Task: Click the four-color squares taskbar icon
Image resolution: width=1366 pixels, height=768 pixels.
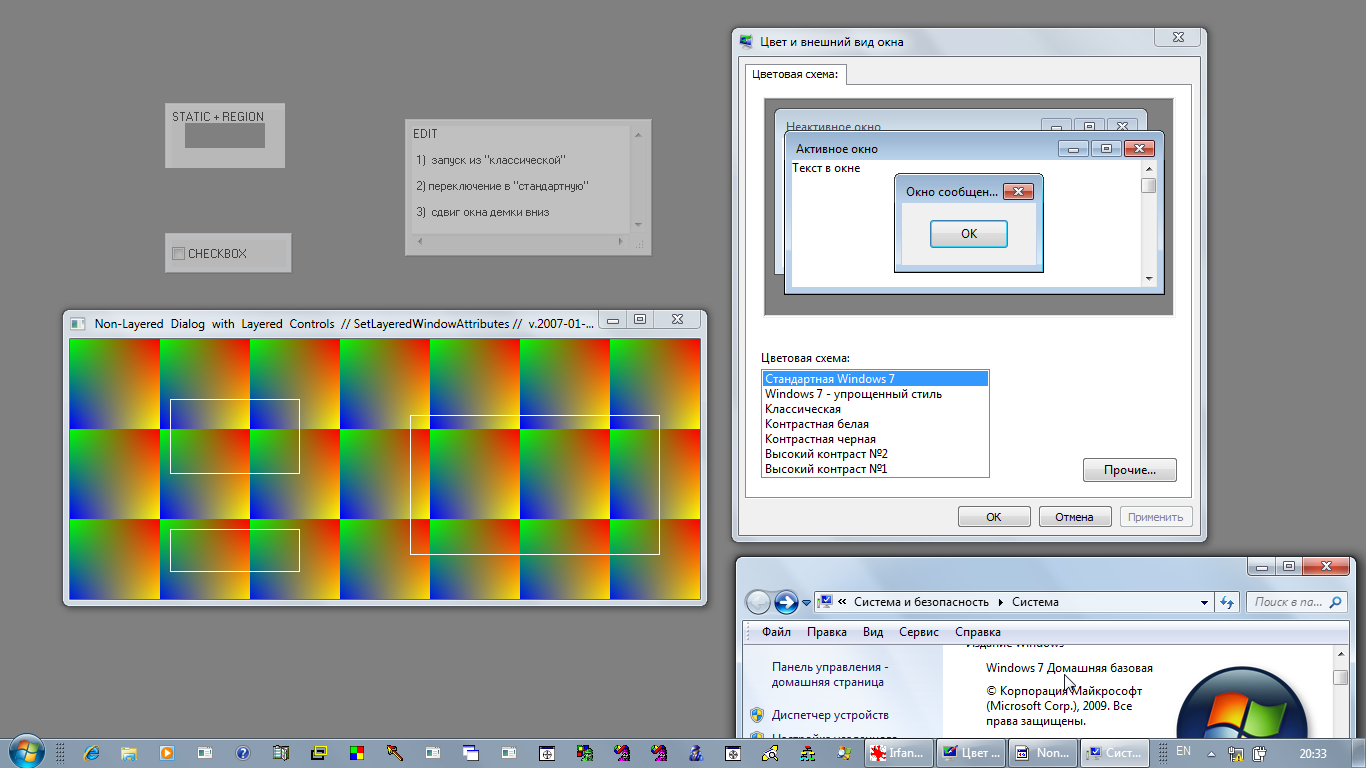Action: (x=357, y=753)
